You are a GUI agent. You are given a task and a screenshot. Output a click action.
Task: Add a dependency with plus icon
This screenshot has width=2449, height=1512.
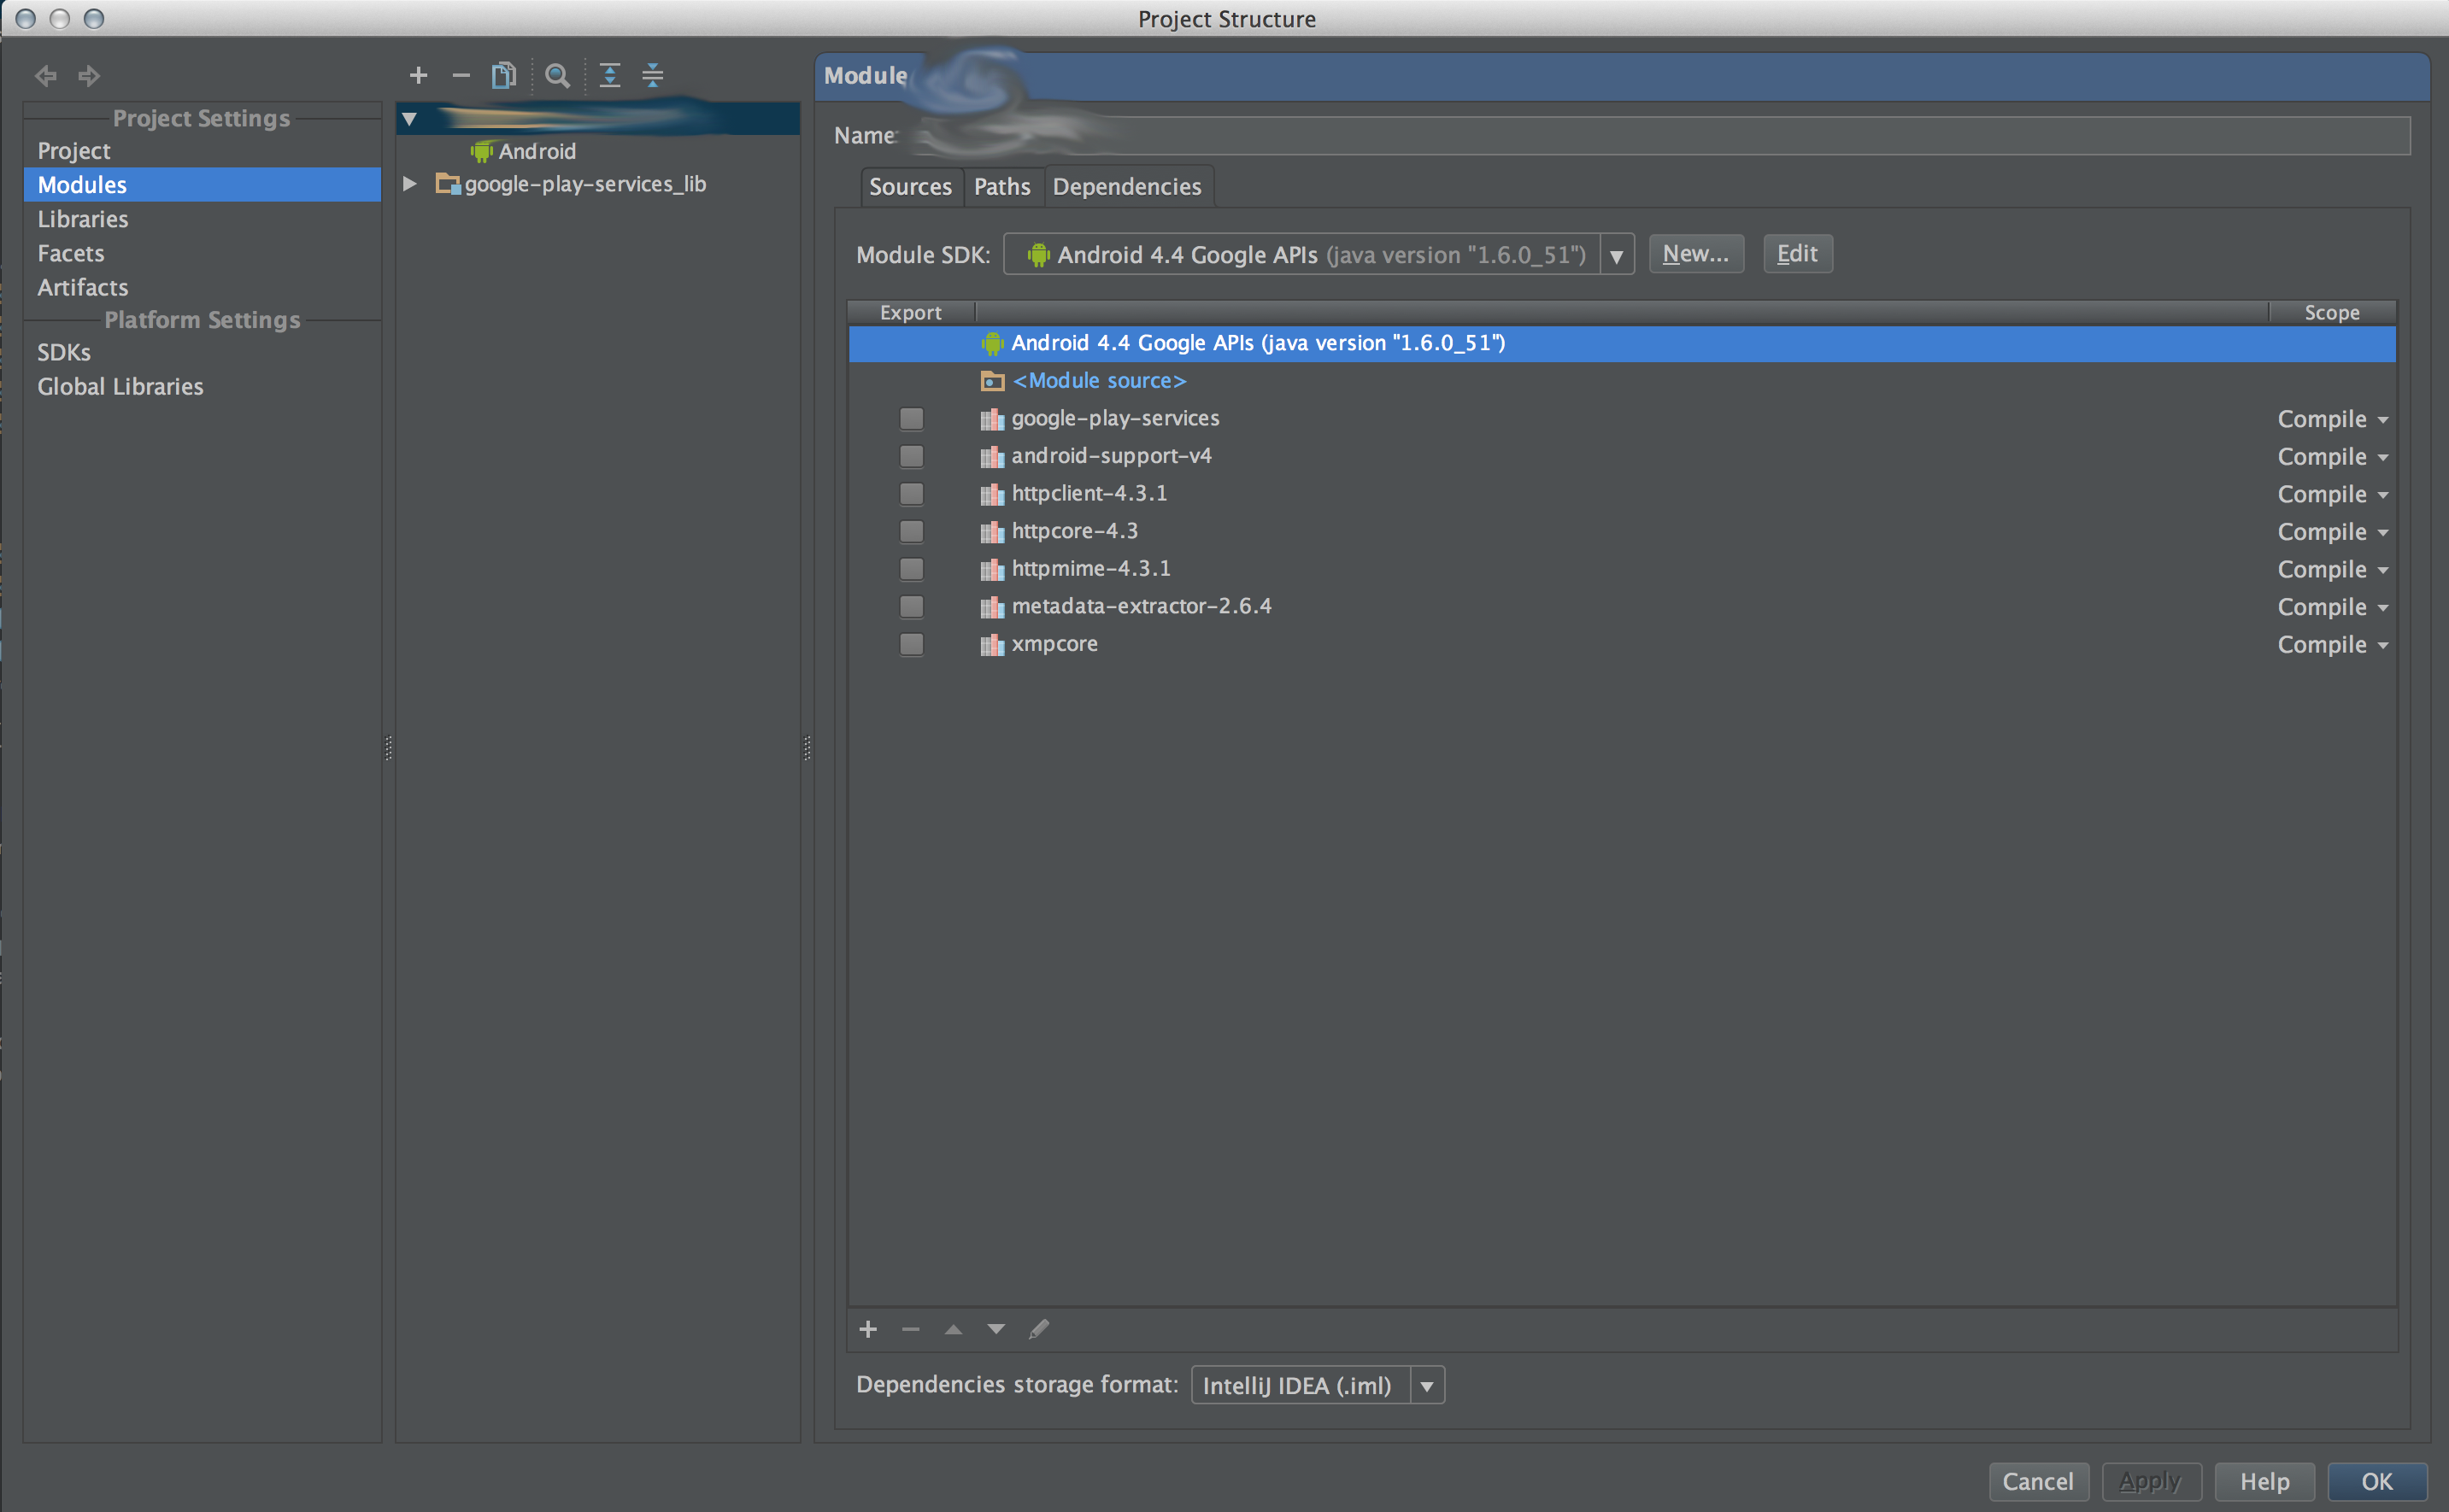pyautogui.click(x=868, y=1329)
